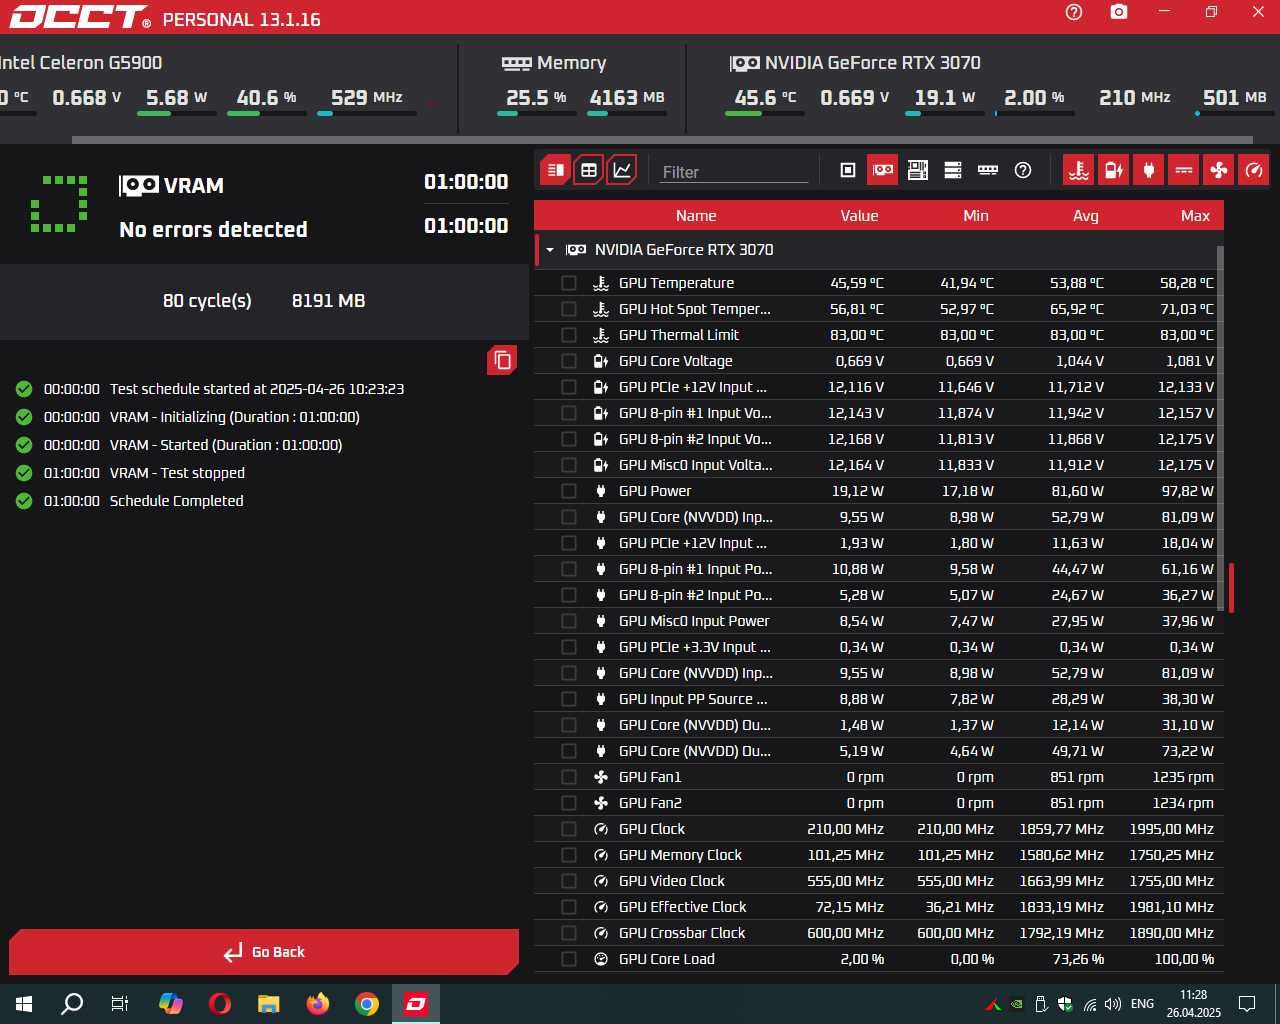The image size is (1280, 1024).
Task: Sort by the Avg column header
Action: click(x=1086, y=216)
